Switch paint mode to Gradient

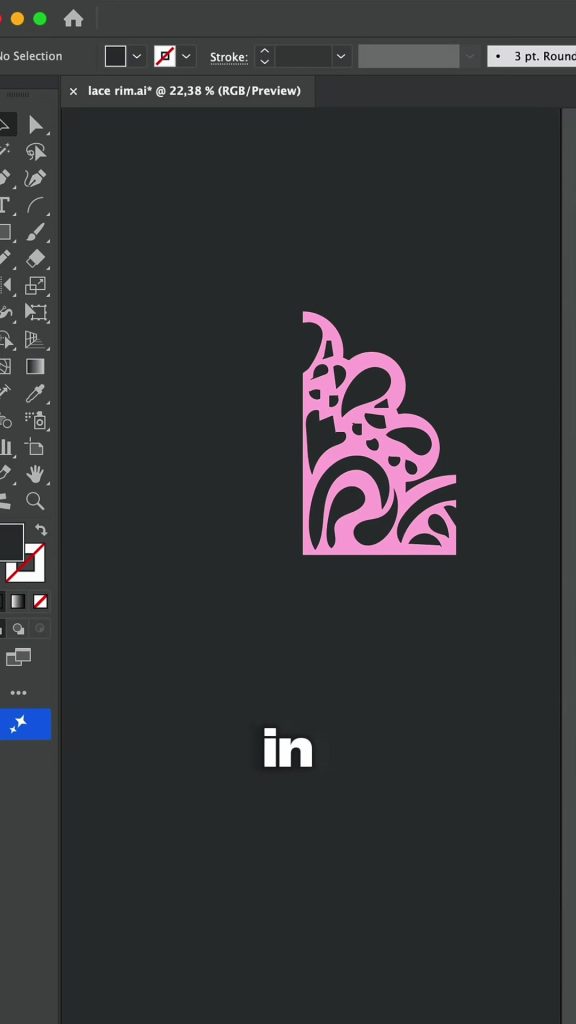pos(18,601)
